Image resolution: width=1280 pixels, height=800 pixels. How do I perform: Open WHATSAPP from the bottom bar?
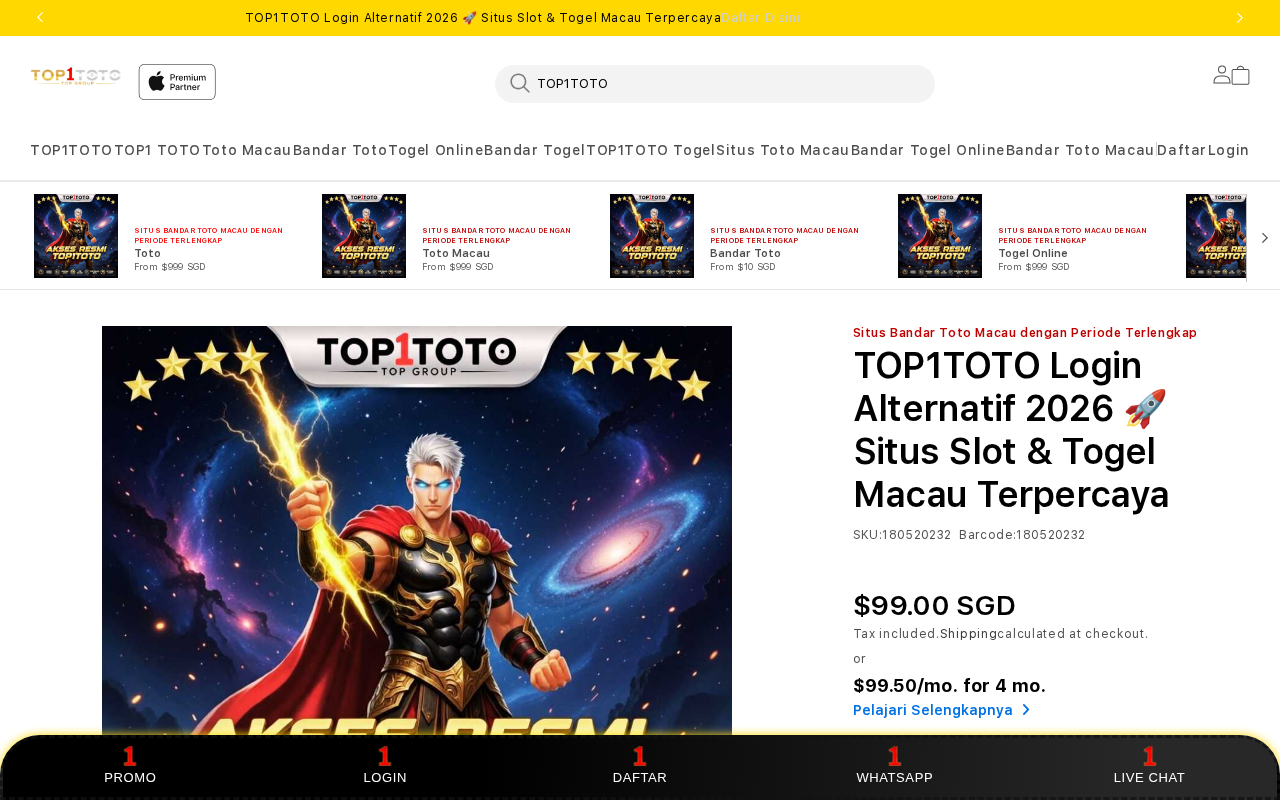pyautogui.click(x=895, y=766)
